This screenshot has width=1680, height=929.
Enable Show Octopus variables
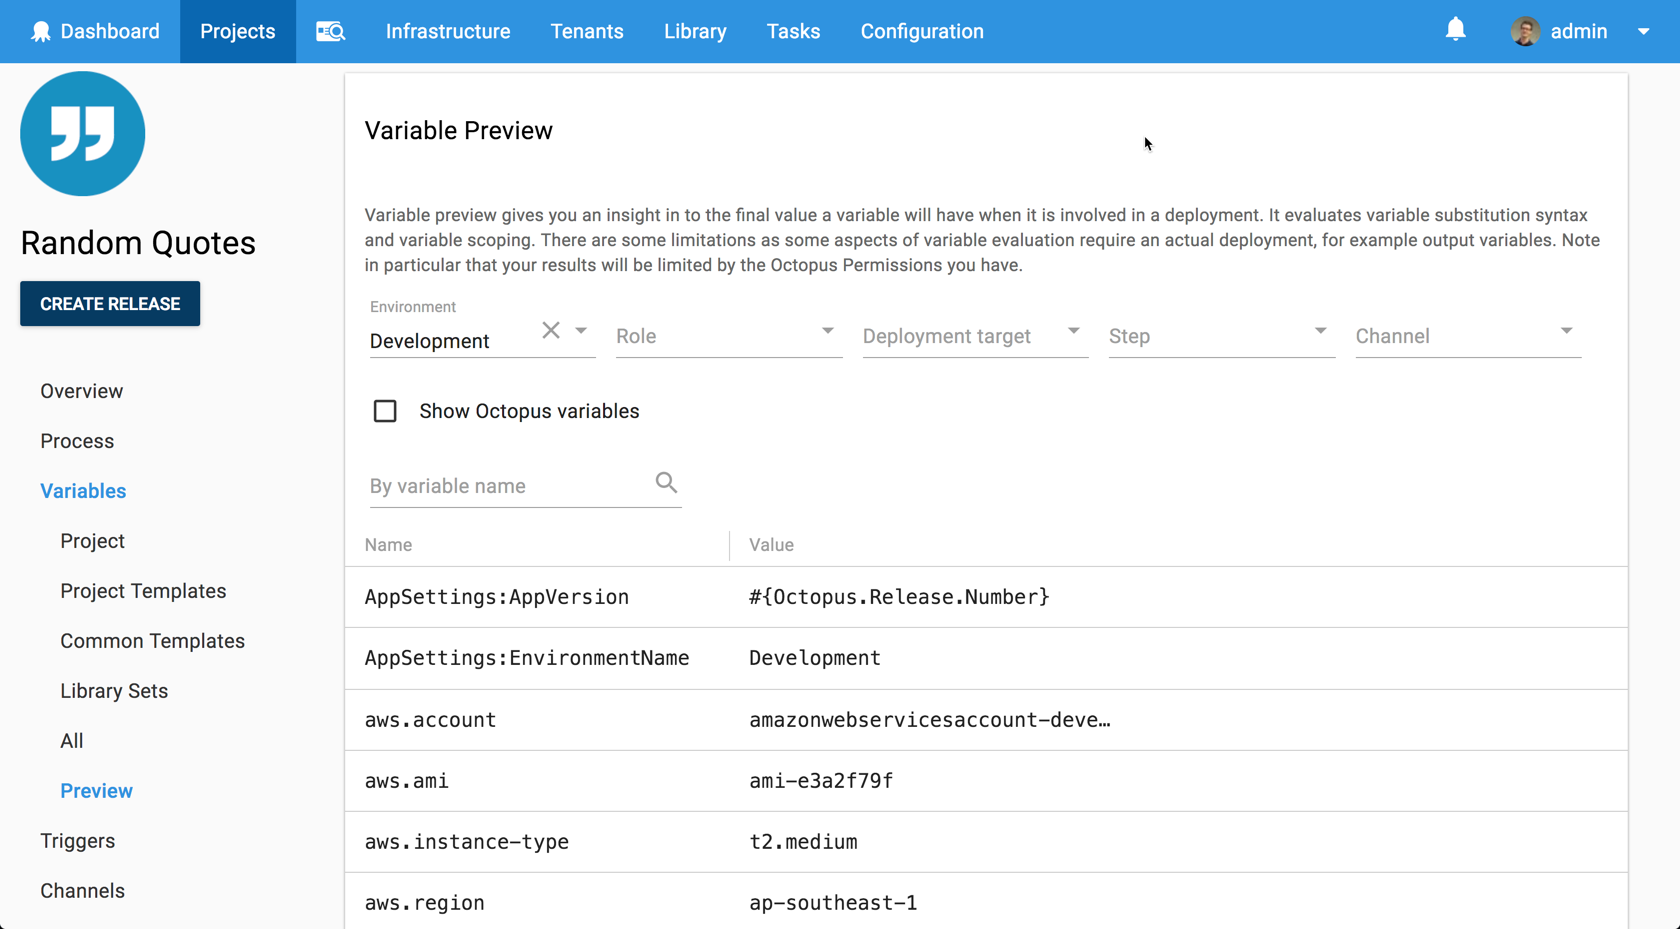click(385, 411)
